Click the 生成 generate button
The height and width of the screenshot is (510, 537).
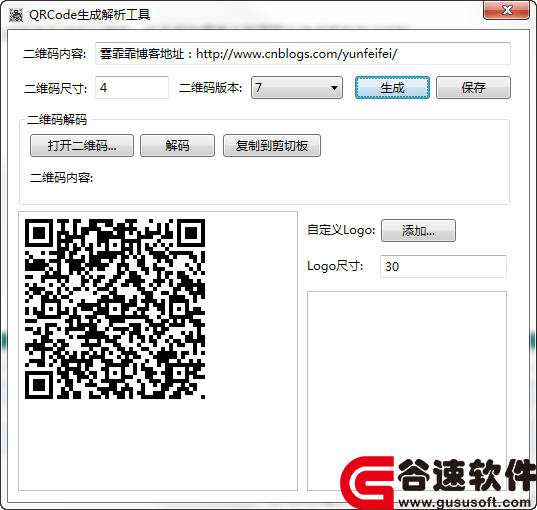[392, 88]
